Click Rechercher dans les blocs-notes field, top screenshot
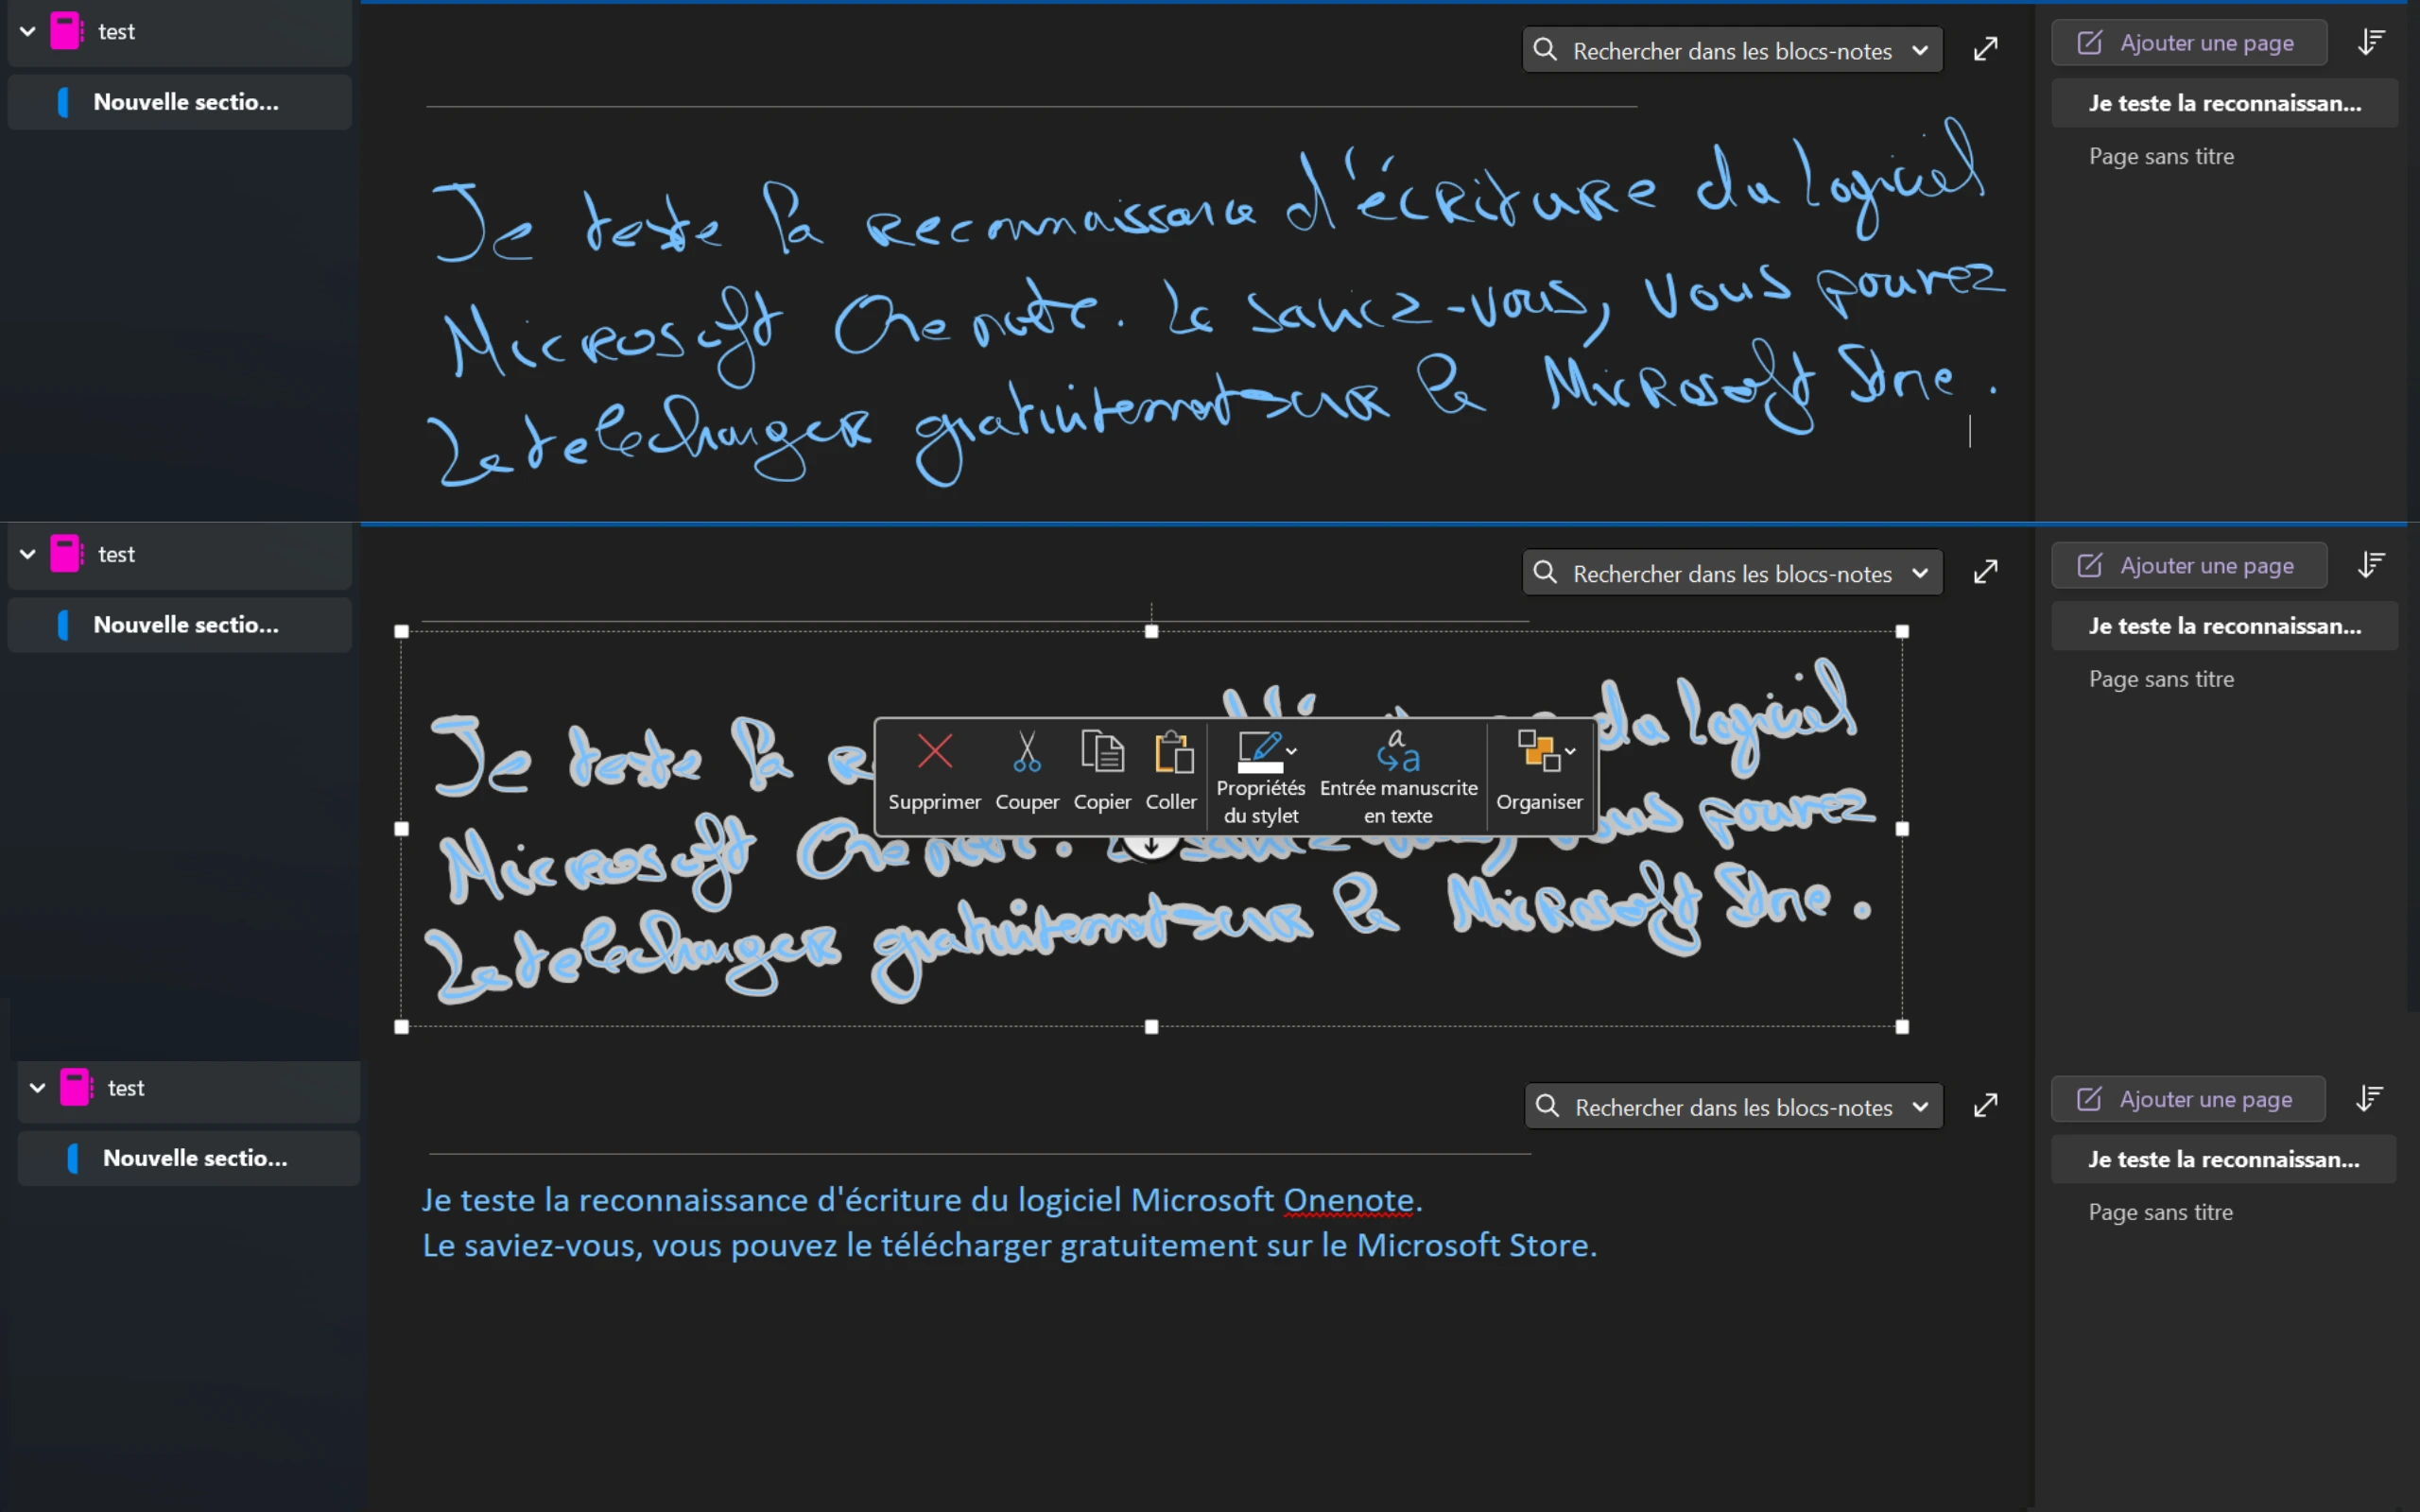 1732,50
